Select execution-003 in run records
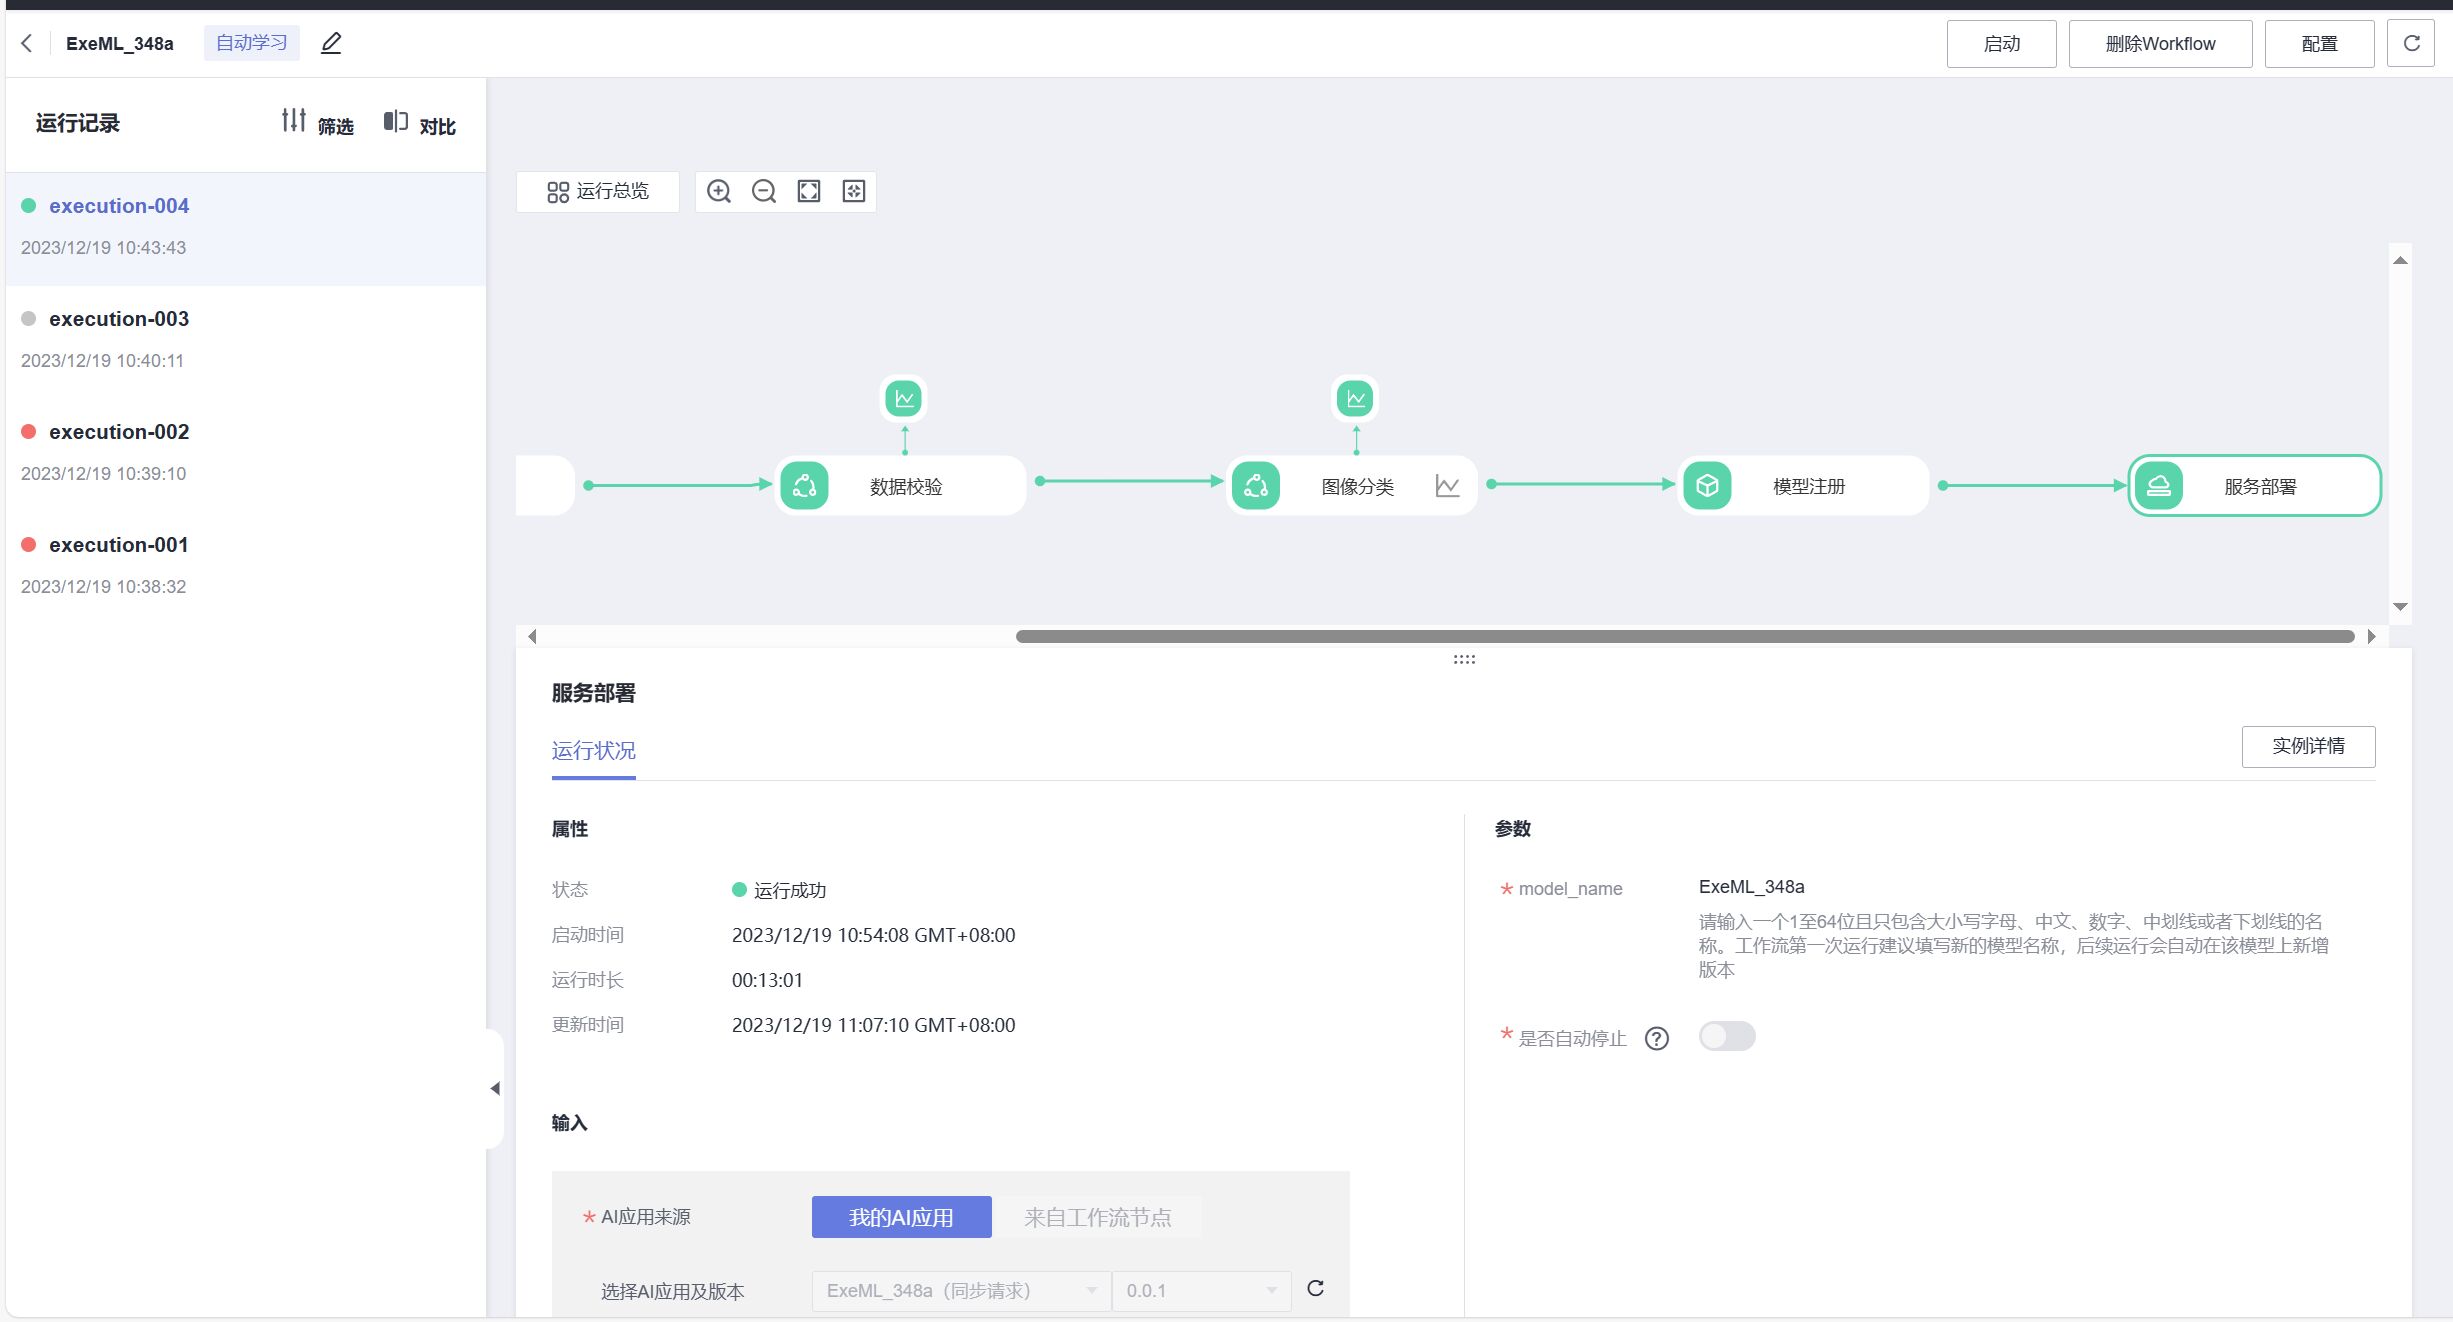Screen dimensions: 2453x1322 pyautogui.click(x=119, y=319)
